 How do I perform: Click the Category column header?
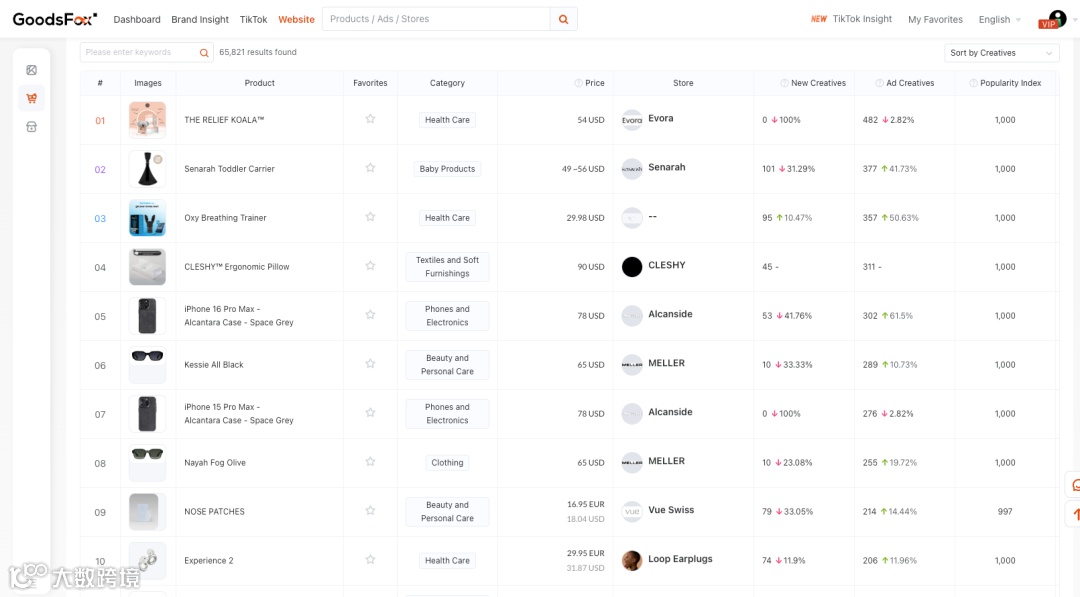(447, 83)
